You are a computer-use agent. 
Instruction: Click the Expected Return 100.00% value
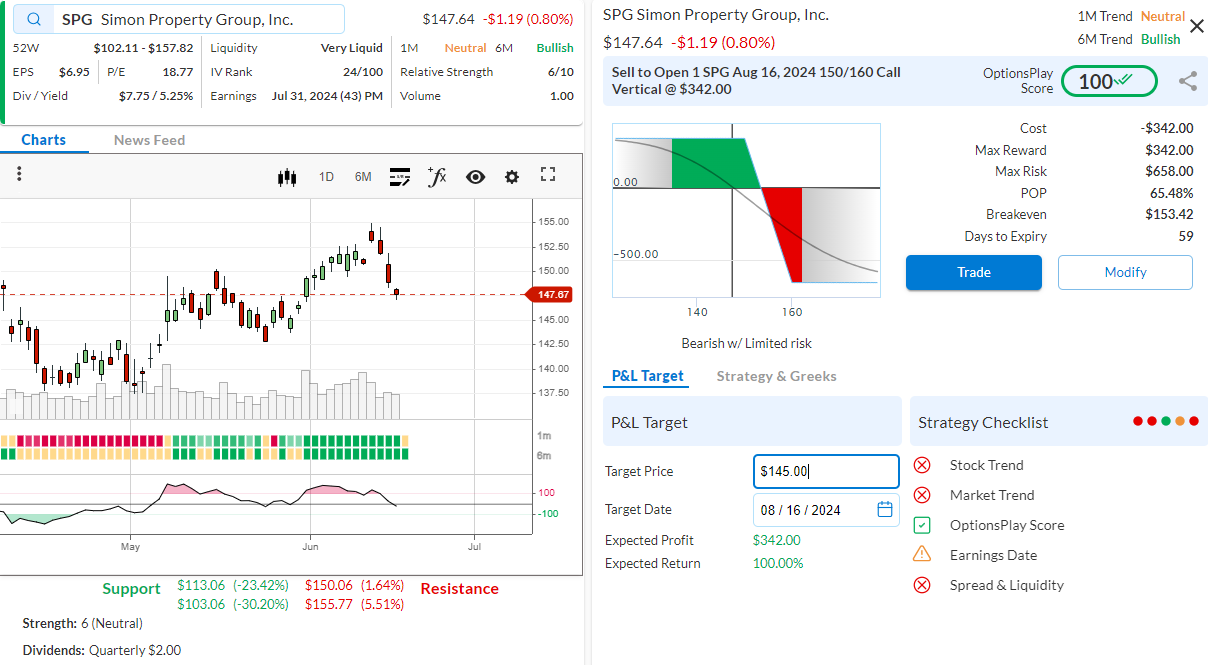coord(778,563)
